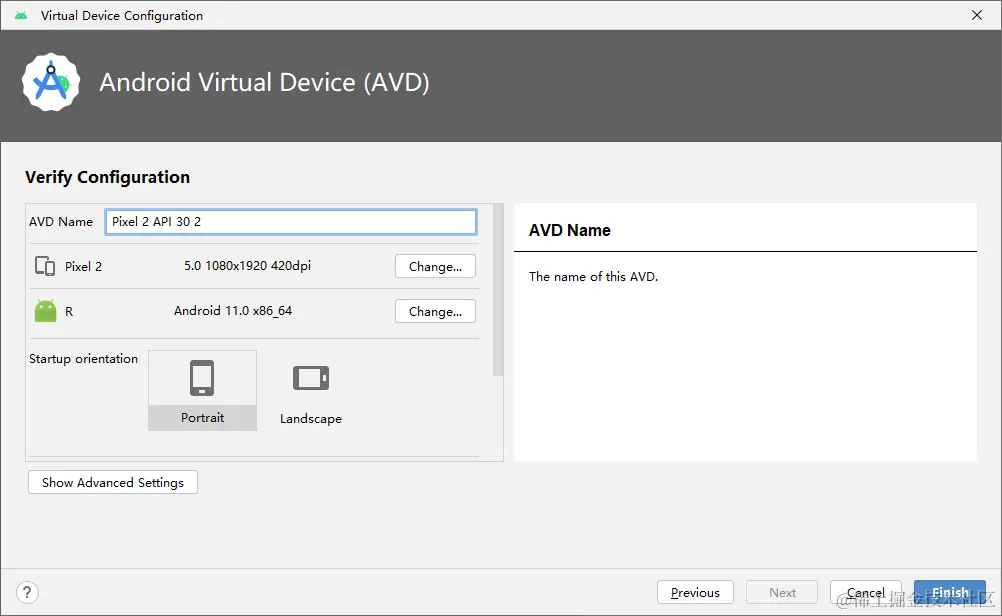Click the small Android icon in title bar
This screenshot has height=616, width=1002.
point(21,15)
